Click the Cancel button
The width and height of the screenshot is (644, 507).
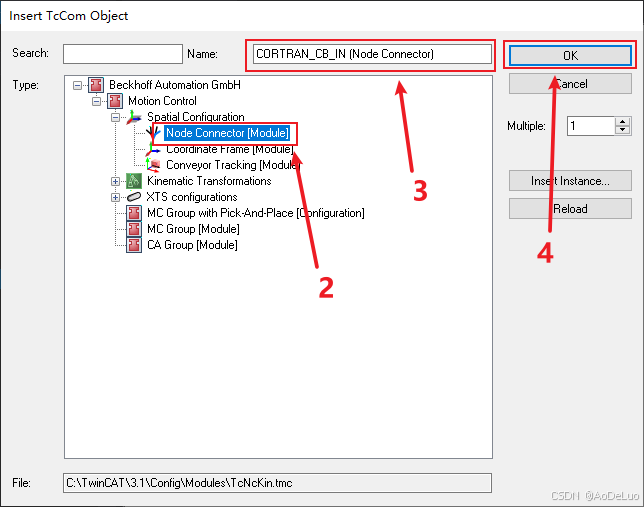click(570, 84)
